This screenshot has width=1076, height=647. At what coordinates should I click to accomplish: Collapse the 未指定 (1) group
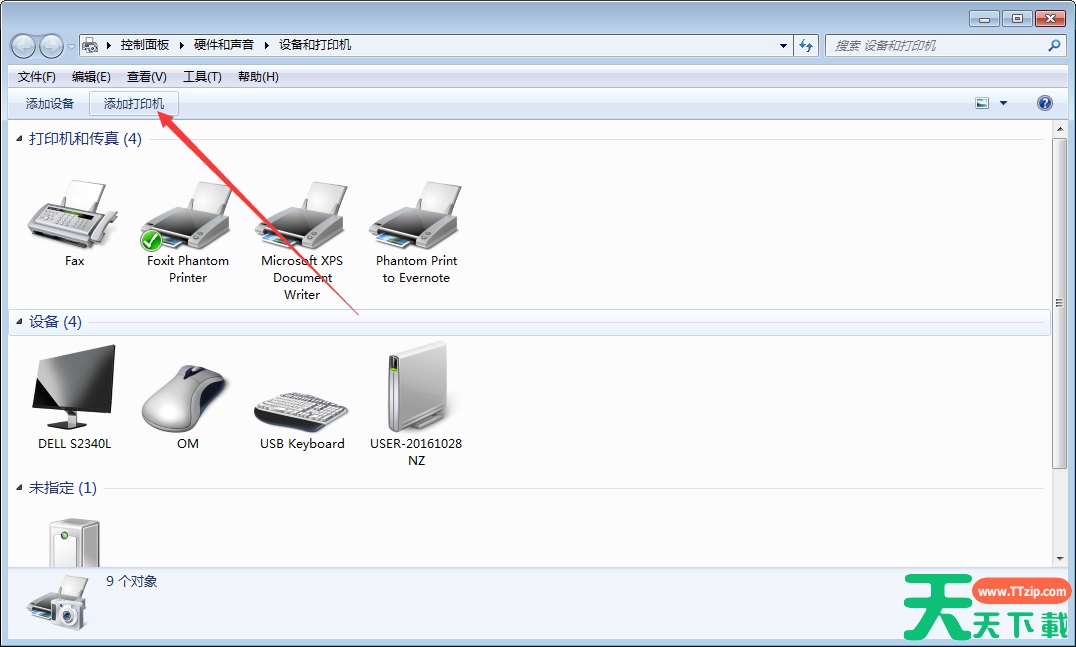tap(19, 488)
